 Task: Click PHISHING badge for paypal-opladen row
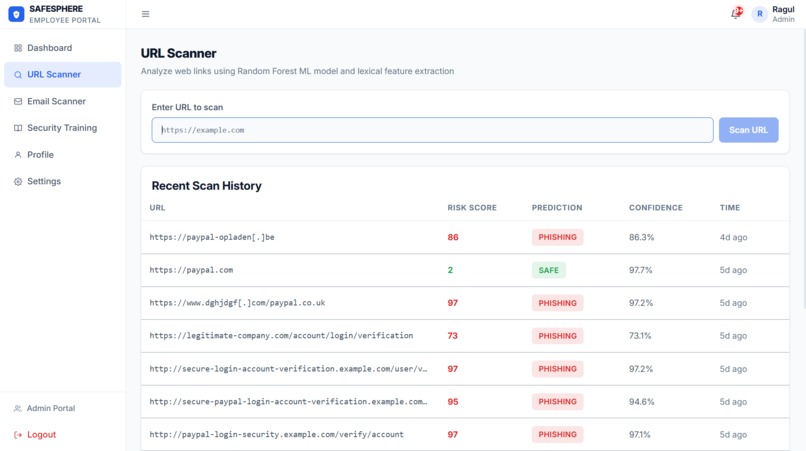point(557,237)
